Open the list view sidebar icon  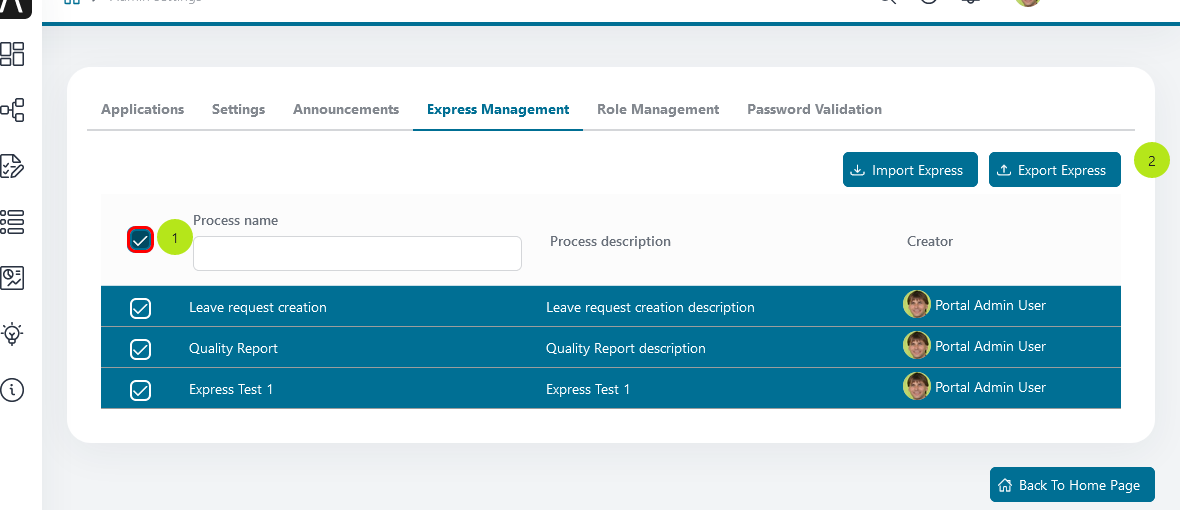pyautogui.click(x=12, y=221)
